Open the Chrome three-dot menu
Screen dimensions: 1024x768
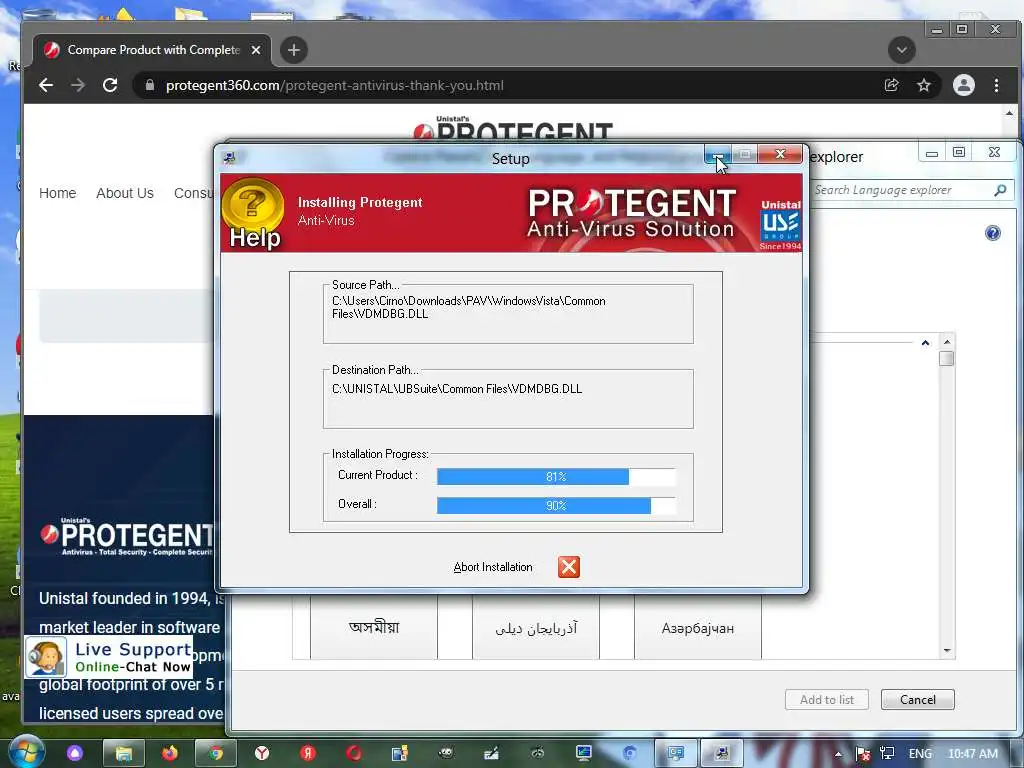pyautogui.click(x=996, y=85)
